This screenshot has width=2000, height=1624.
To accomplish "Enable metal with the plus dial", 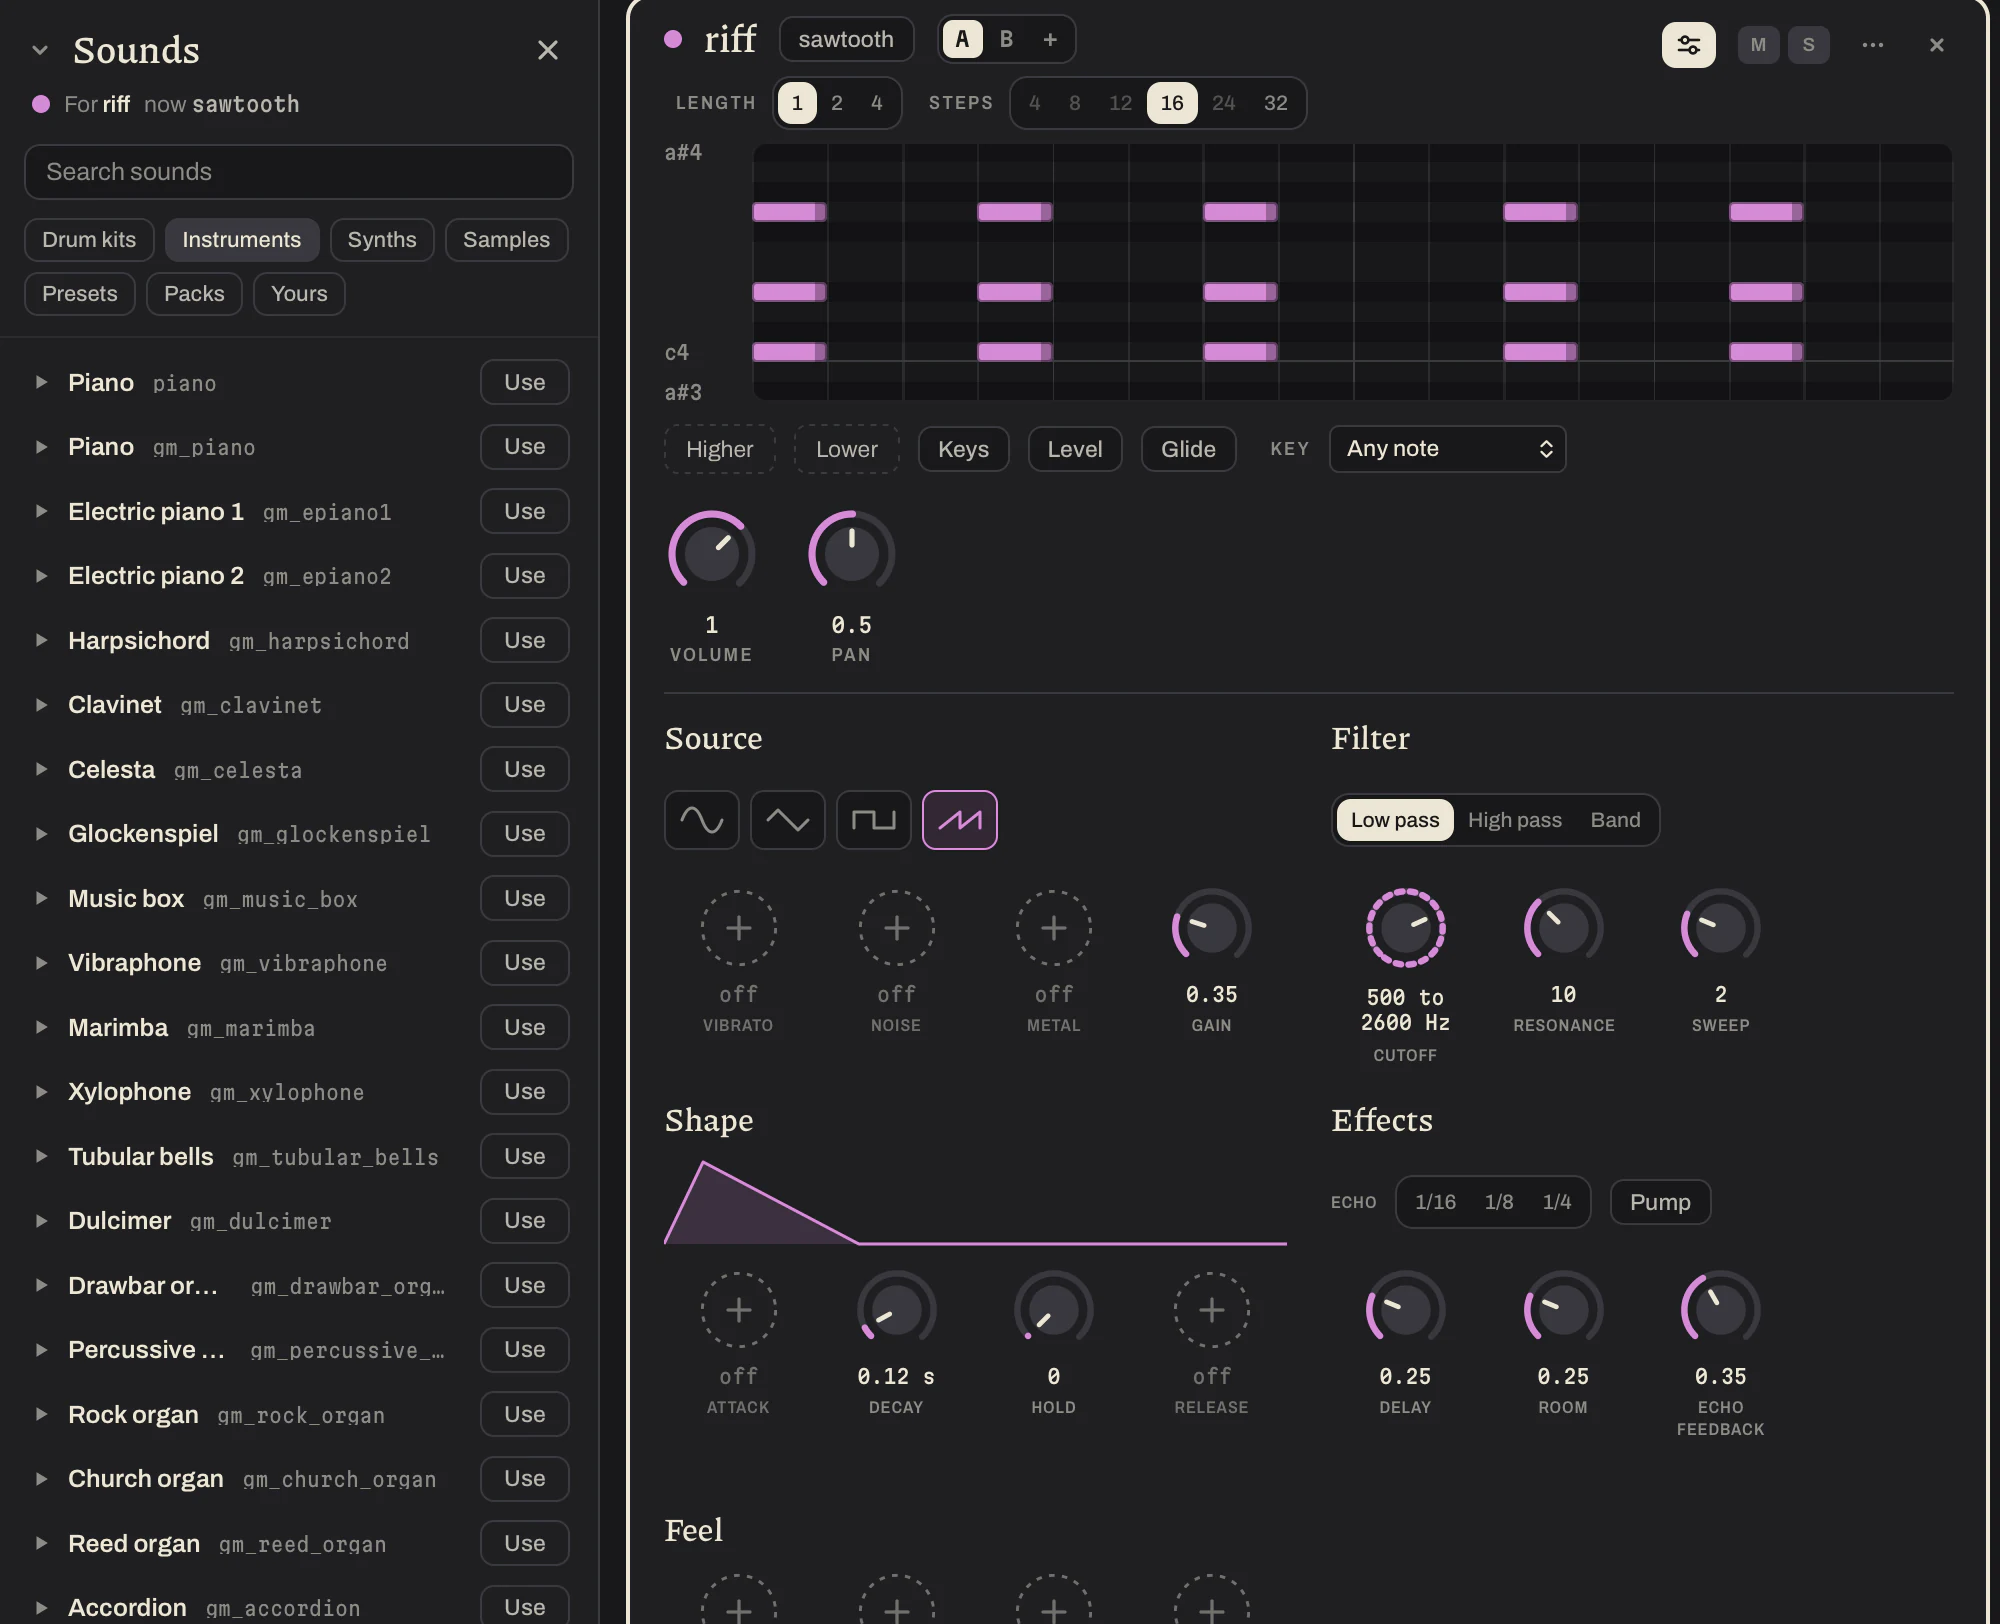I will pyautogui.click(x=1054, y=928).
